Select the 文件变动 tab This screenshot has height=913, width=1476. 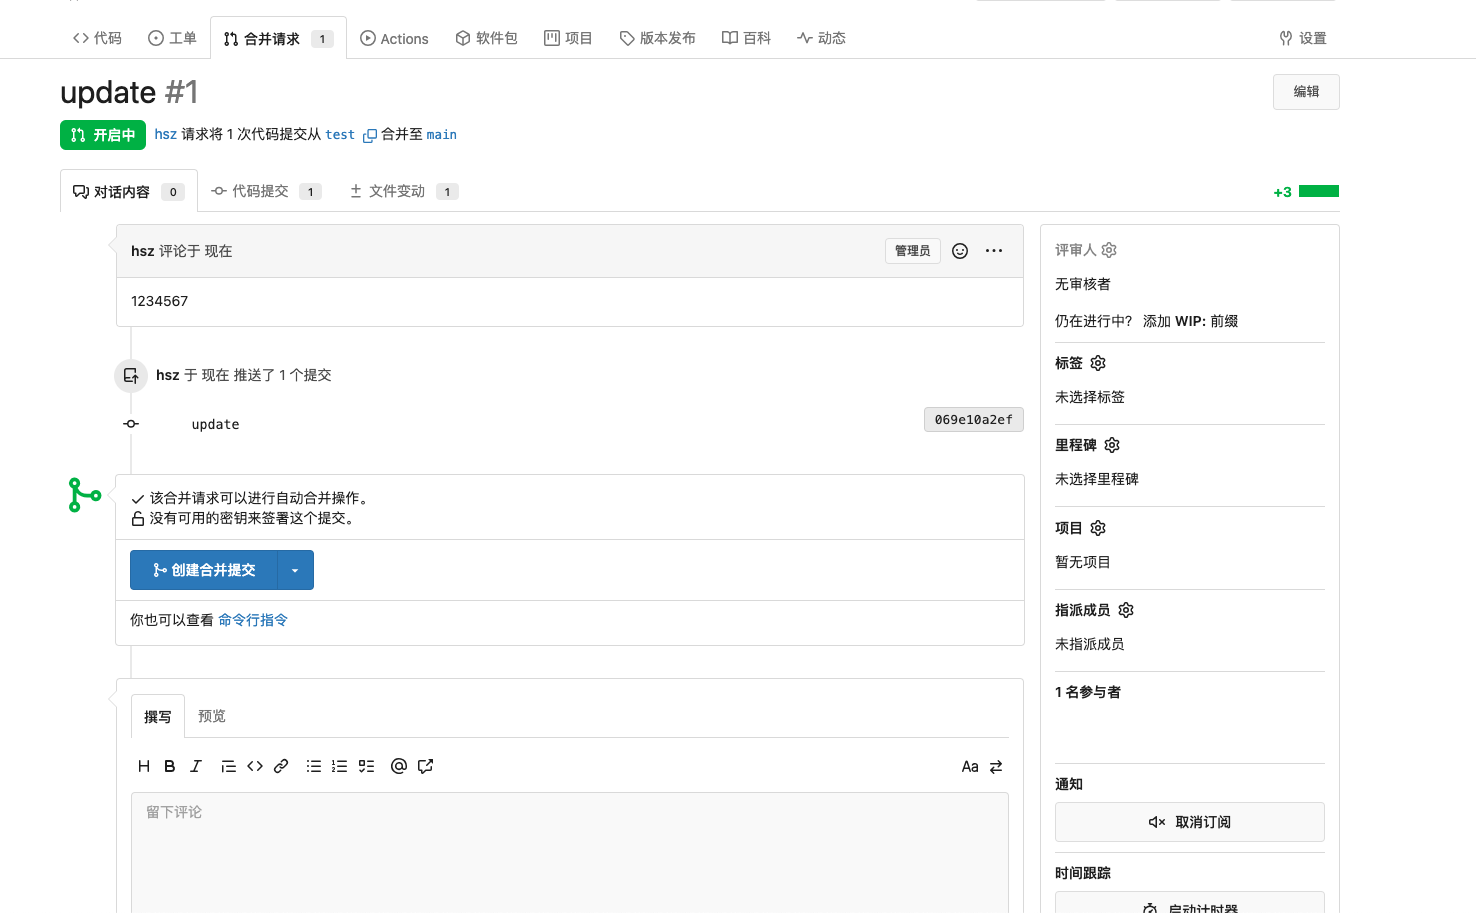(404, 191)
